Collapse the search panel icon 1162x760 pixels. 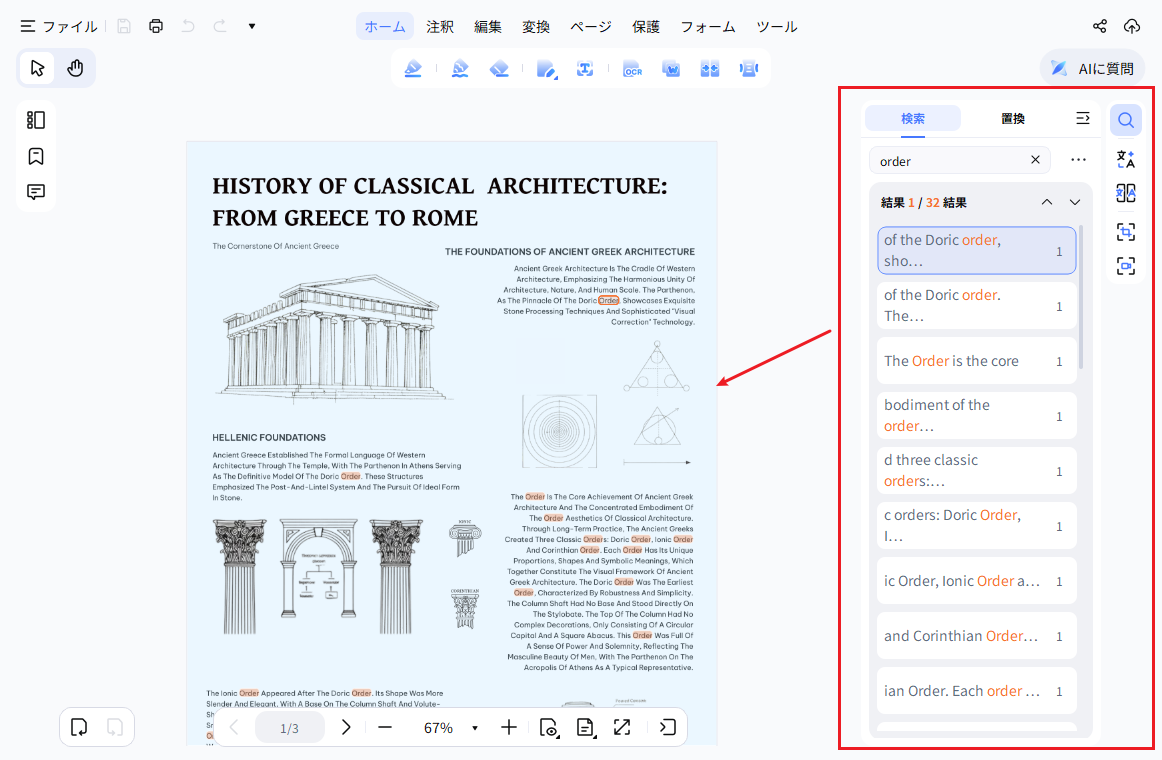point(1083,119)
